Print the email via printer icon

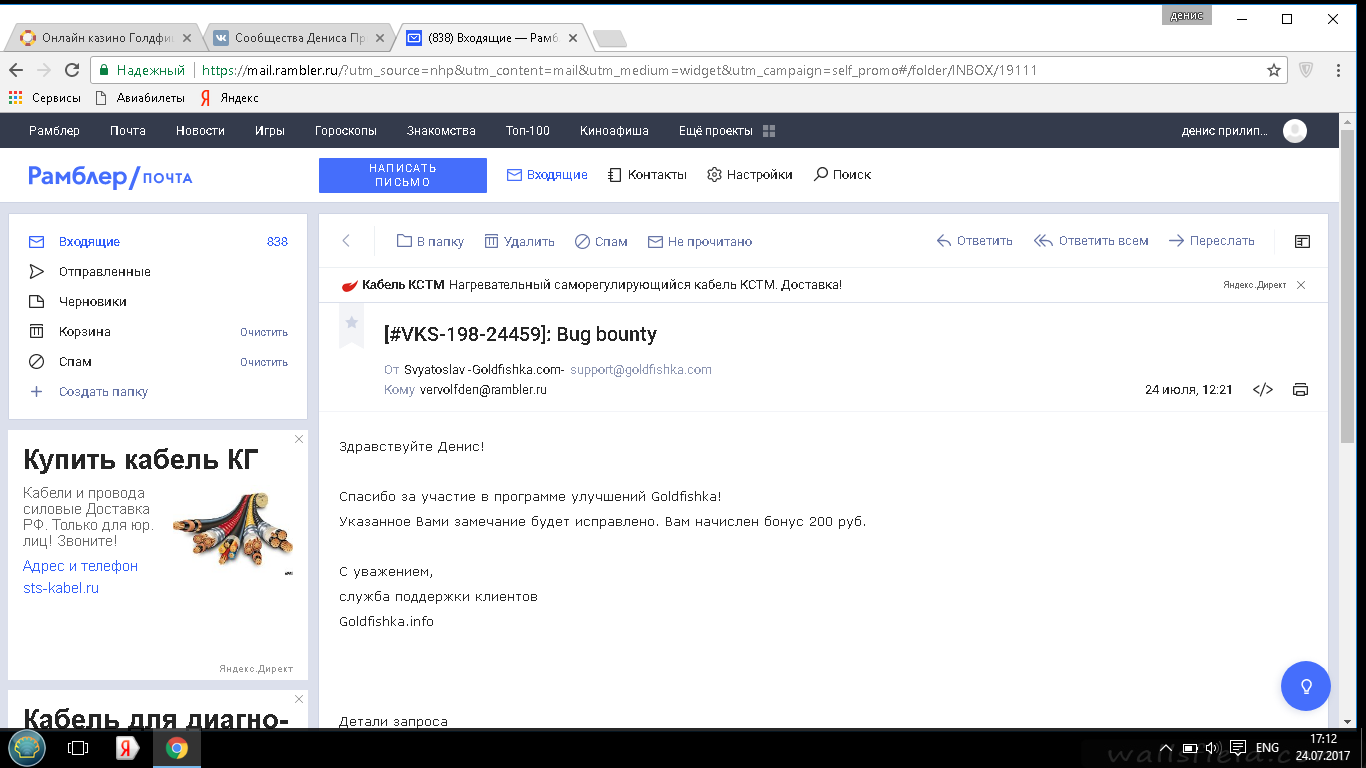point(1300,390)
